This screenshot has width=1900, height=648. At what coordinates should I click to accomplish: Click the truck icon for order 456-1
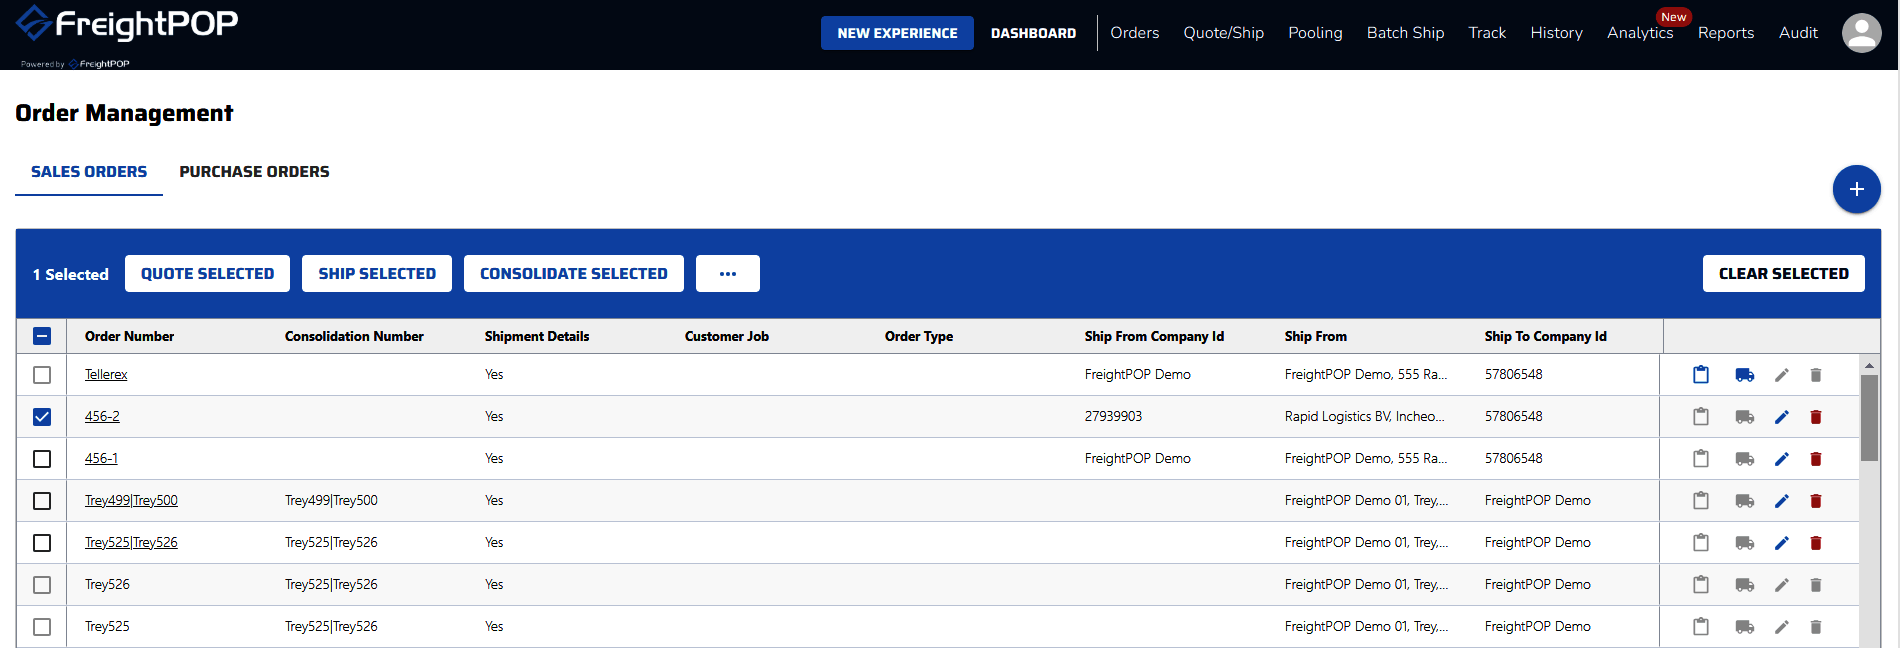[x=1745, y=459]
